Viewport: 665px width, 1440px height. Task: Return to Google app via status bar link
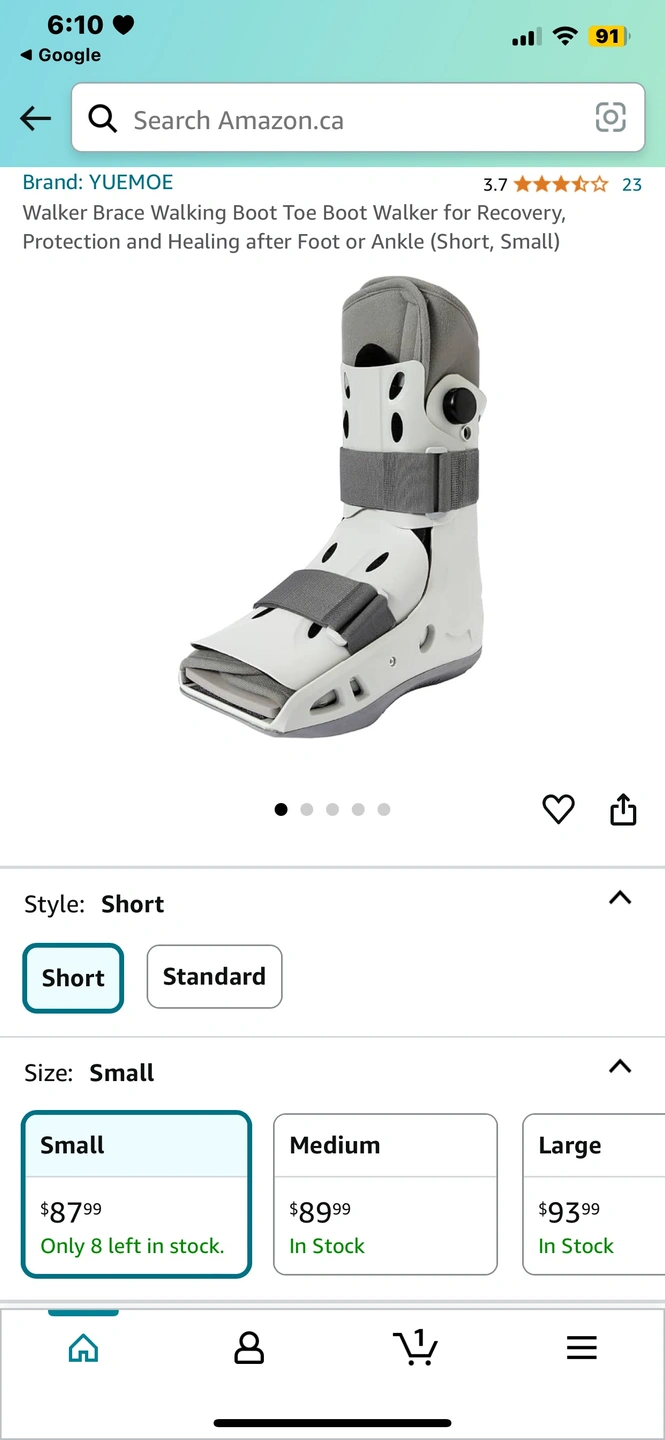coord(60,55)
